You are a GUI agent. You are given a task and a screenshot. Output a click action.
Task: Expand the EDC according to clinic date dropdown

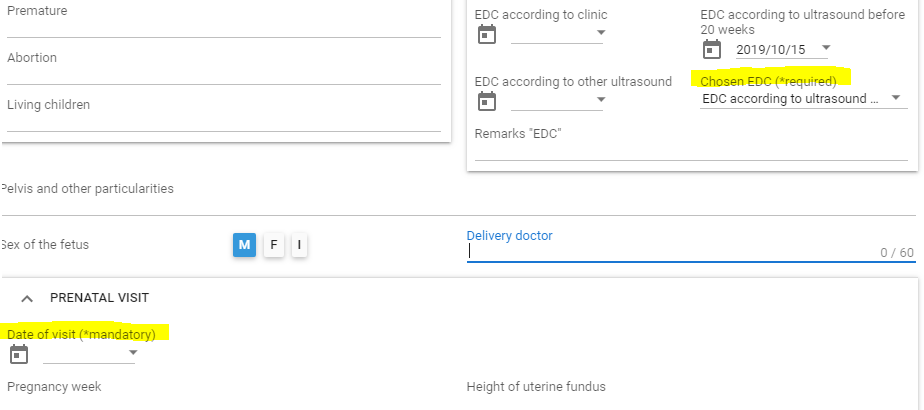click(600, 33)
